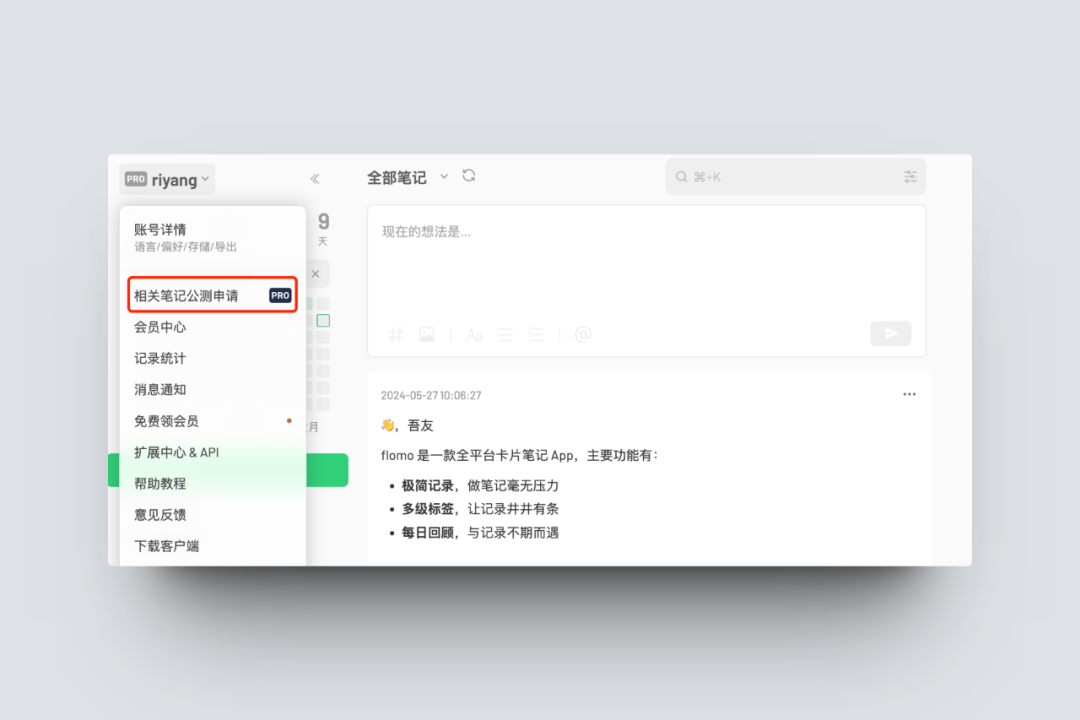Select 下载客户端 to download the client
This screenshot has width=1080, height=720.
[x=212, y=546]
